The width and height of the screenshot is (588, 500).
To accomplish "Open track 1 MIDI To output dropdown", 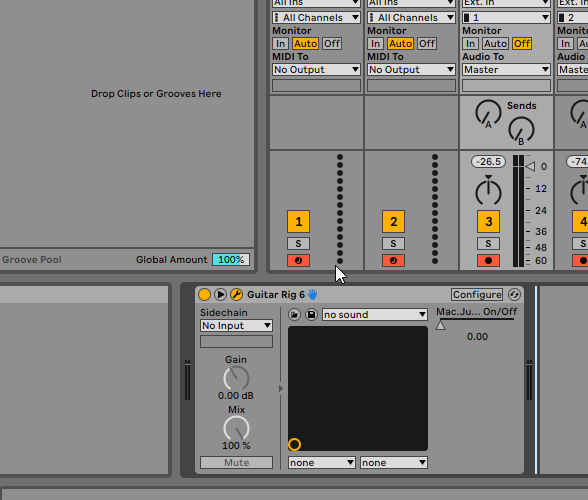I will pyautogui.click(x=316, y=69).
